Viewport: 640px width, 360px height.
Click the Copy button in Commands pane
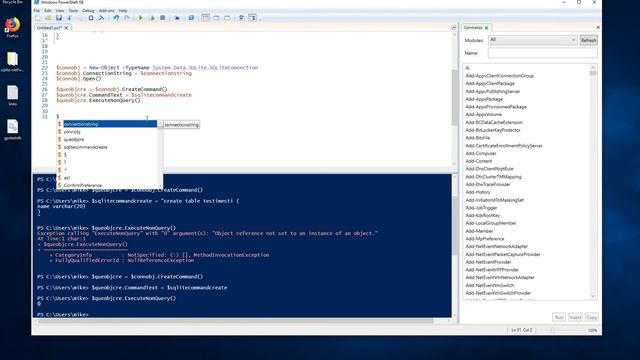pyautogui.click(x=591, y=317)
